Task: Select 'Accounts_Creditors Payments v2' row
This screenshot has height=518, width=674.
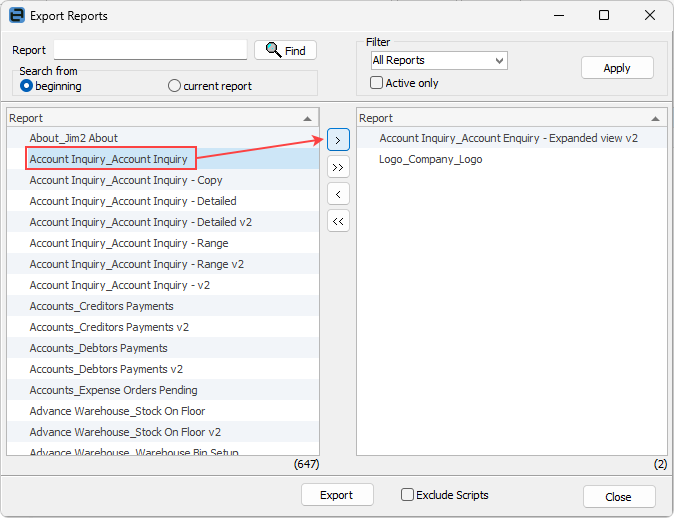Action: 163,327
